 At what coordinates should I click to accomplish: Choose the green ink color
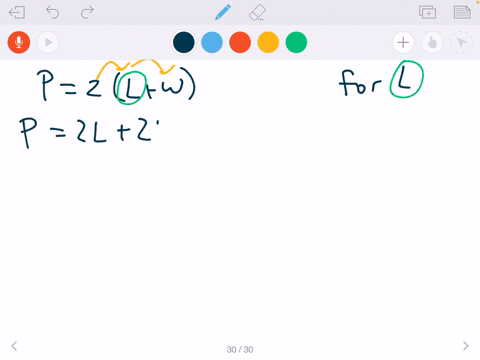pos(296,42)
